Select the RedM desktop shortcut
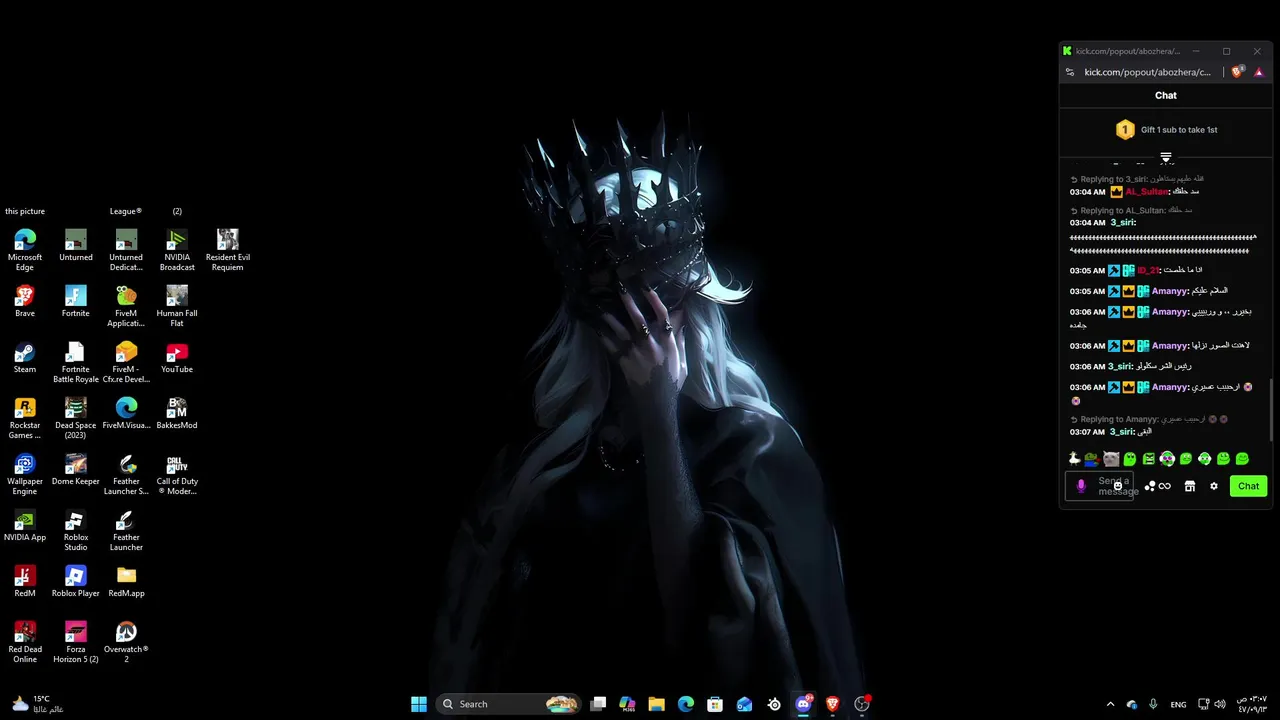Screen dimensions: 1280x720 [x=25, y=581]
